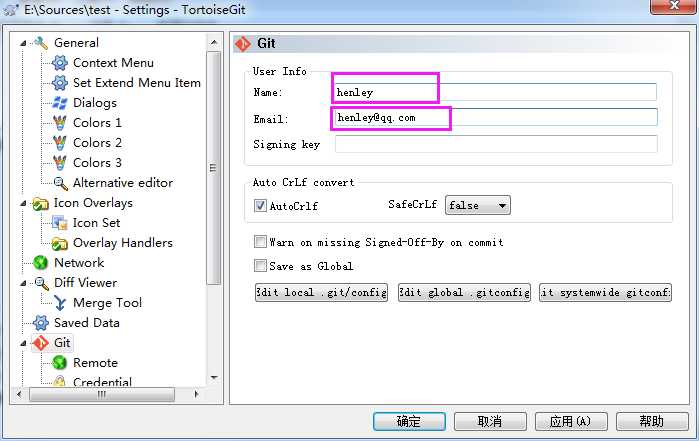Screen dimensions: 699x441
Task: Click the Context Menu gear icon
Action: pyautogui.click(x=60, y=63)
